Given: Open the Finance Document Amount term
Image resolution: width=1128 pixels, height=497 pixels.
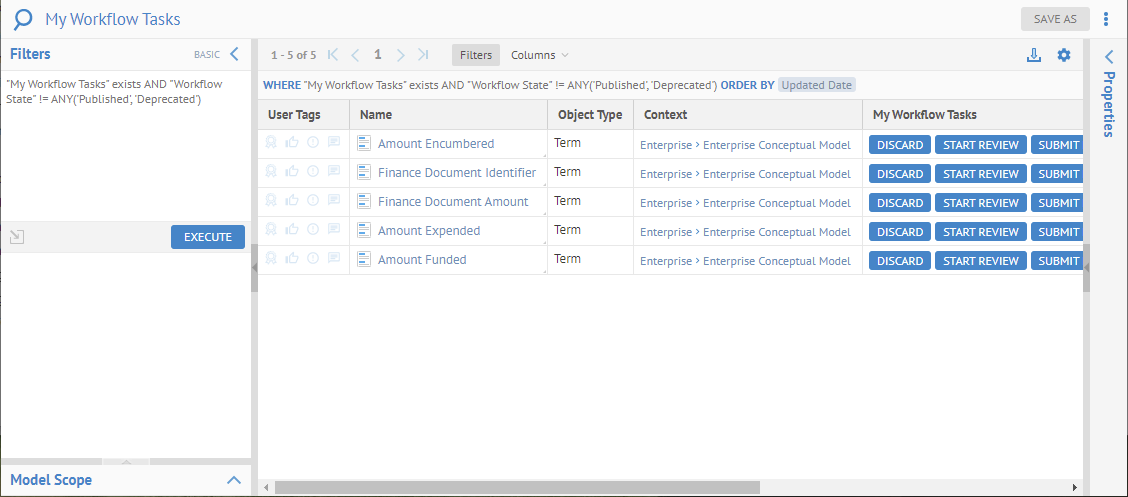Looking at the screenshot, I should pos(452,201).
